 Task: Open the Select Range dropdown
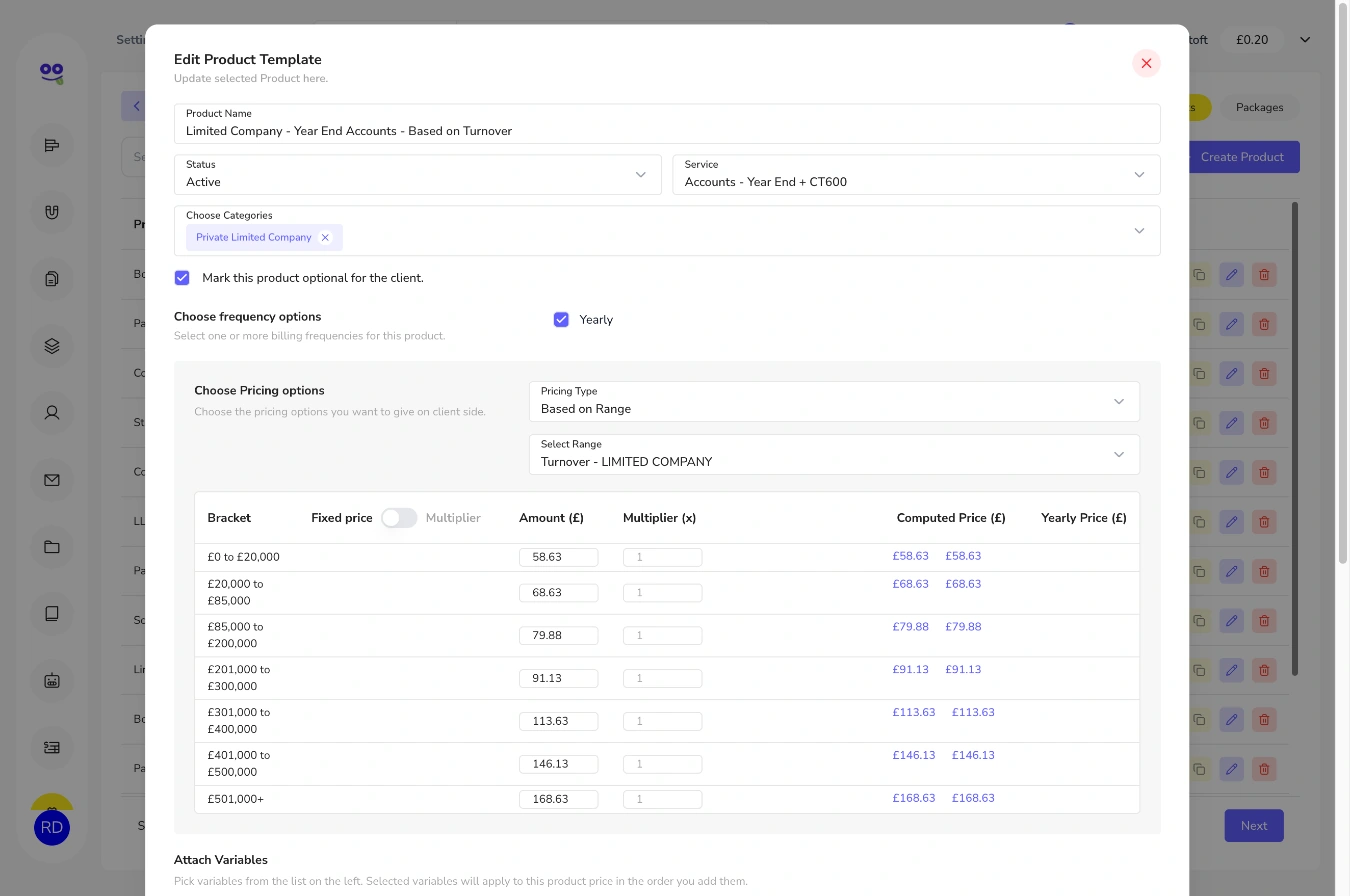click(x=834, y=454)
